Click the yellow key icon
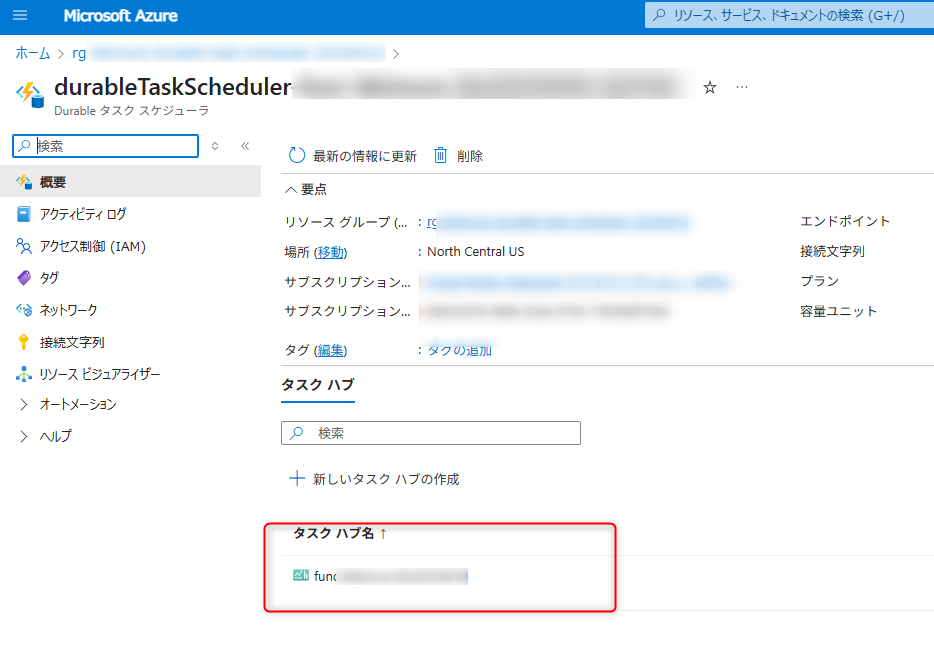Image resolution: width=934 pixels, height=650 pixels. 23,342
